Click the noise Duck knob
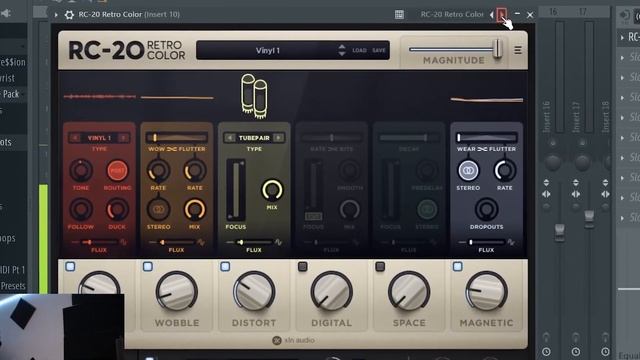Viewport: 640px width, 360px height. click(117, 209)
